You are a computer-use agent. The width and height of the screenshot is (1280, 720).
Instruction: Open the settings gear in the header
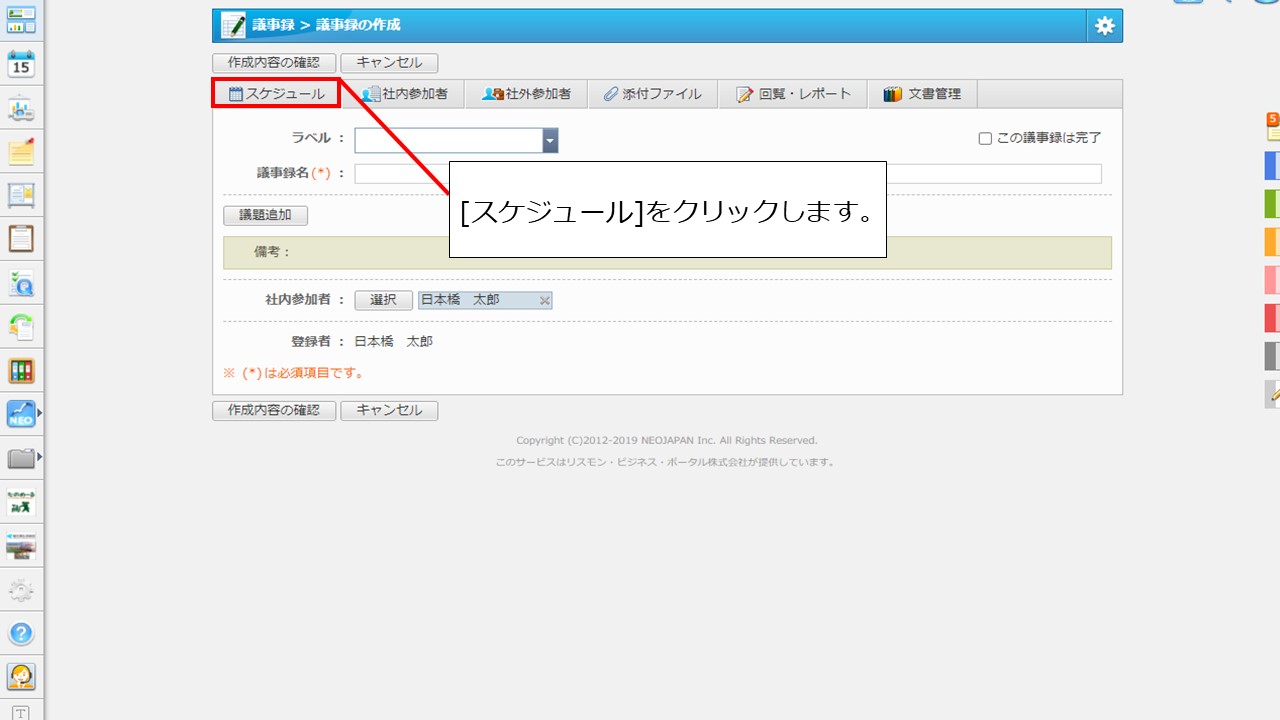coord(1104,26)
